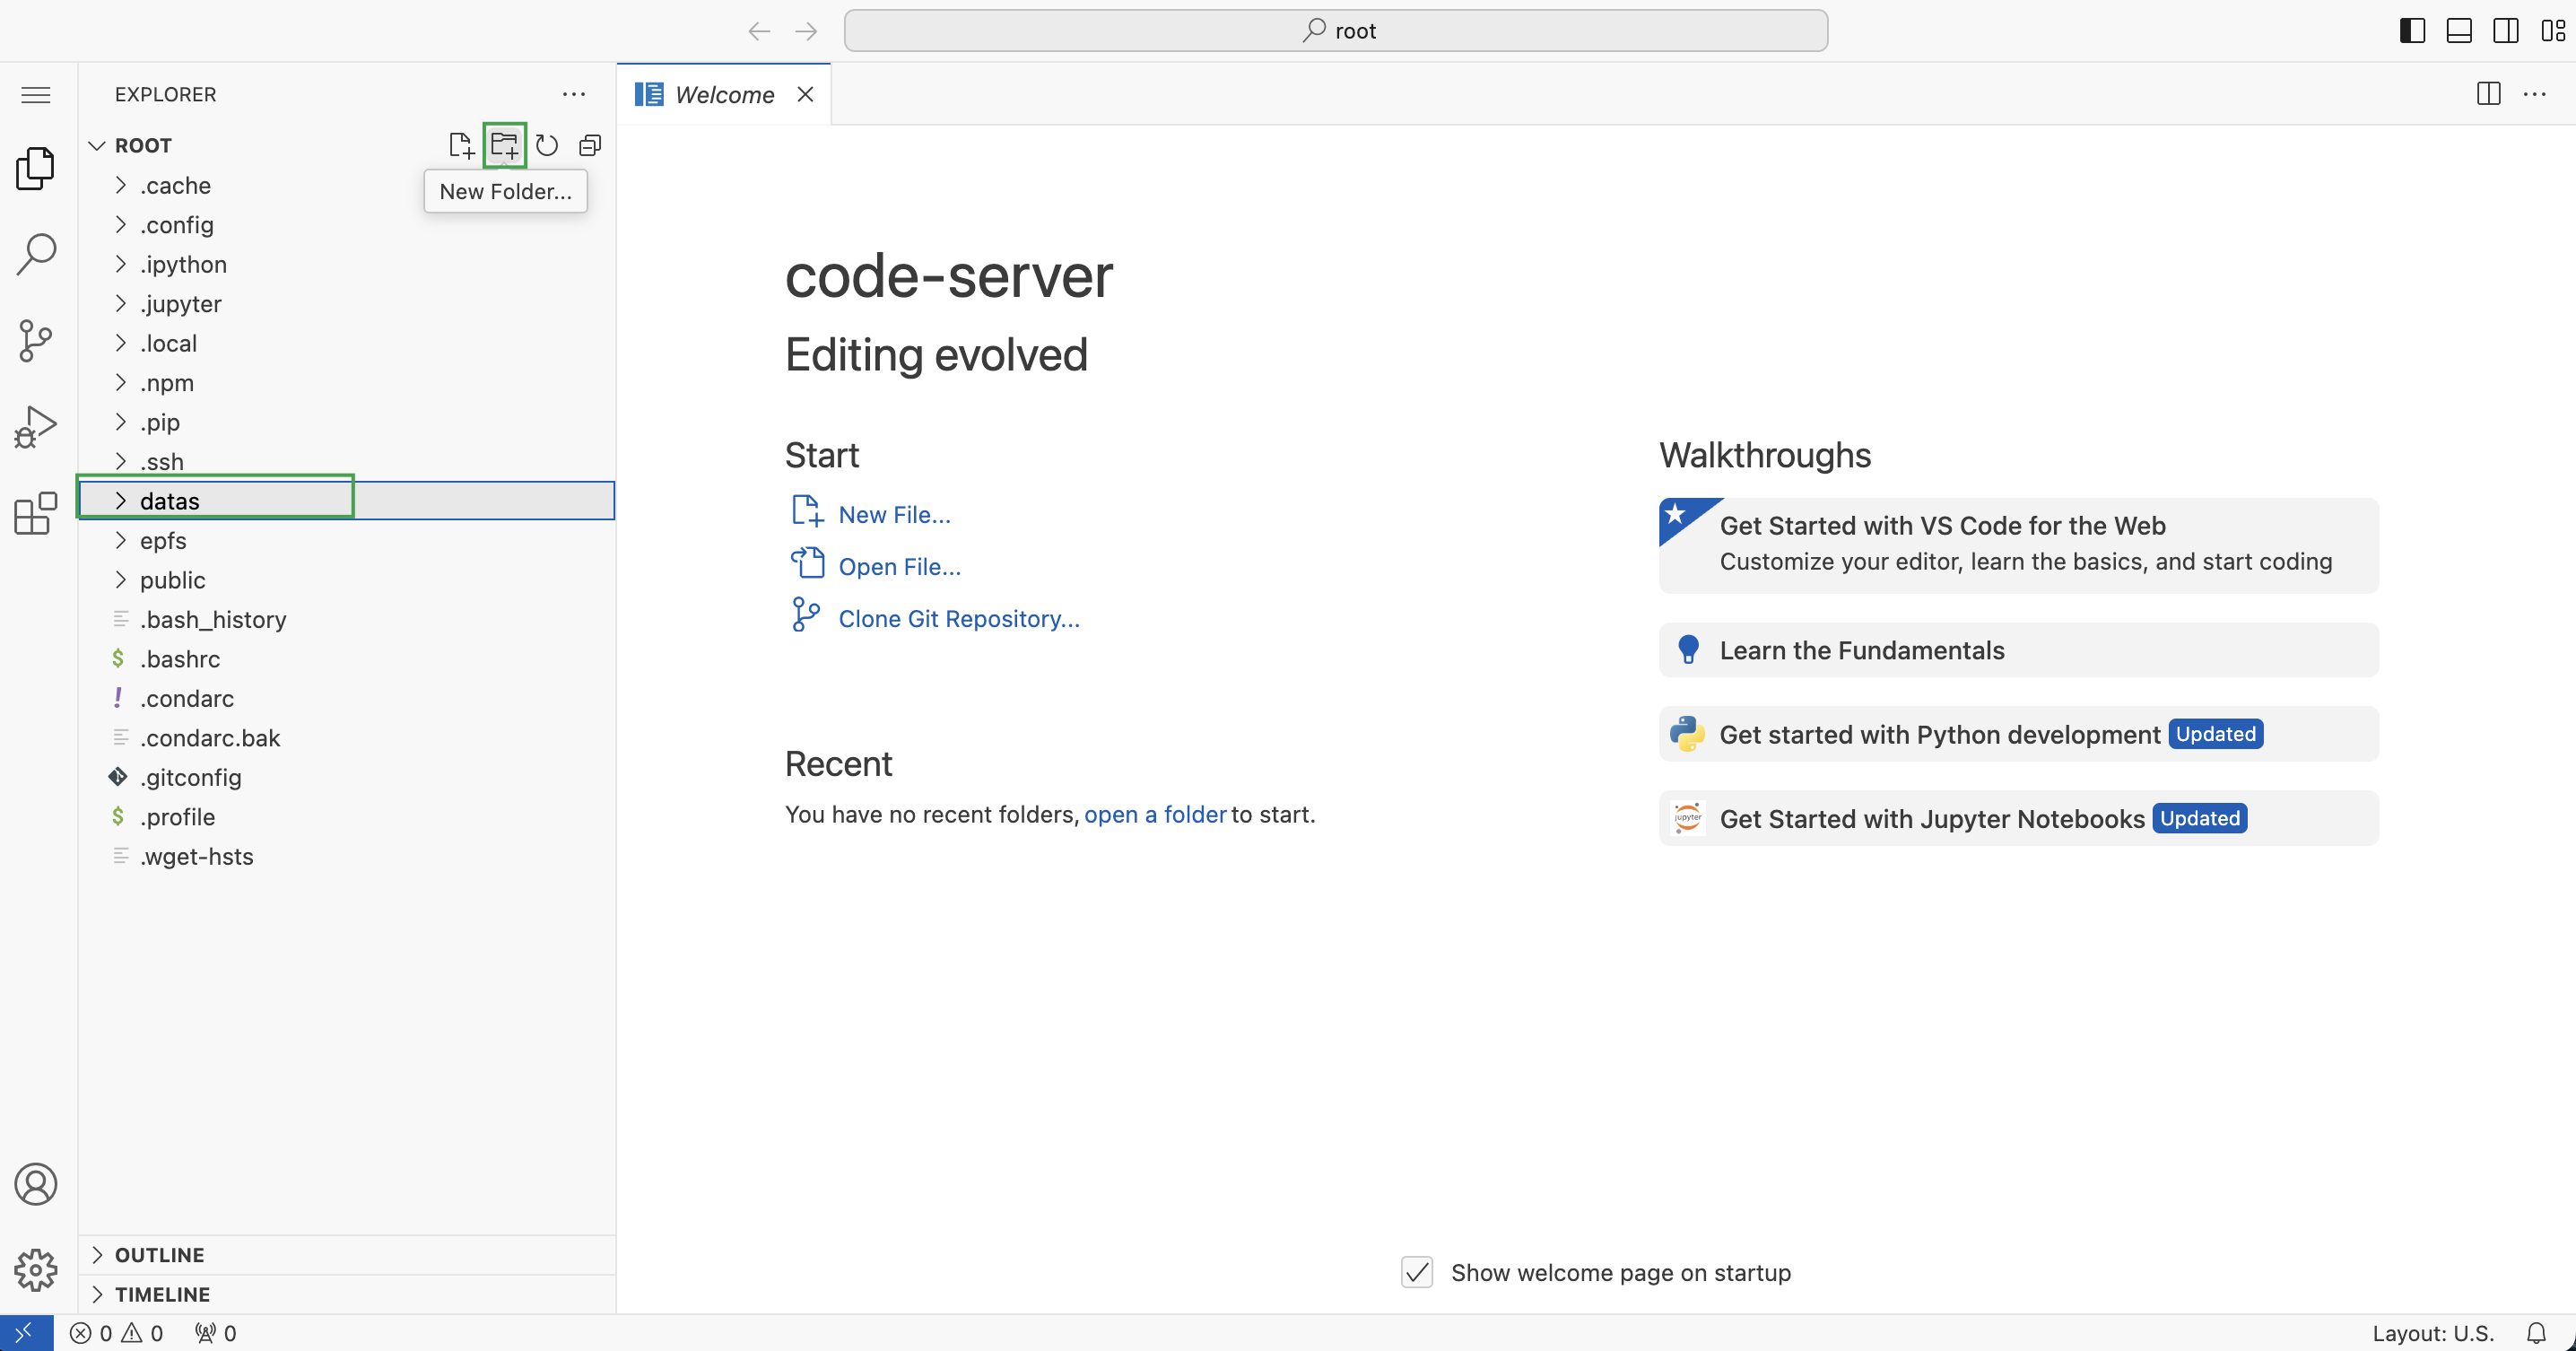Open the .condarc file
The image size is (2576, 1351).
pos(346,699)
